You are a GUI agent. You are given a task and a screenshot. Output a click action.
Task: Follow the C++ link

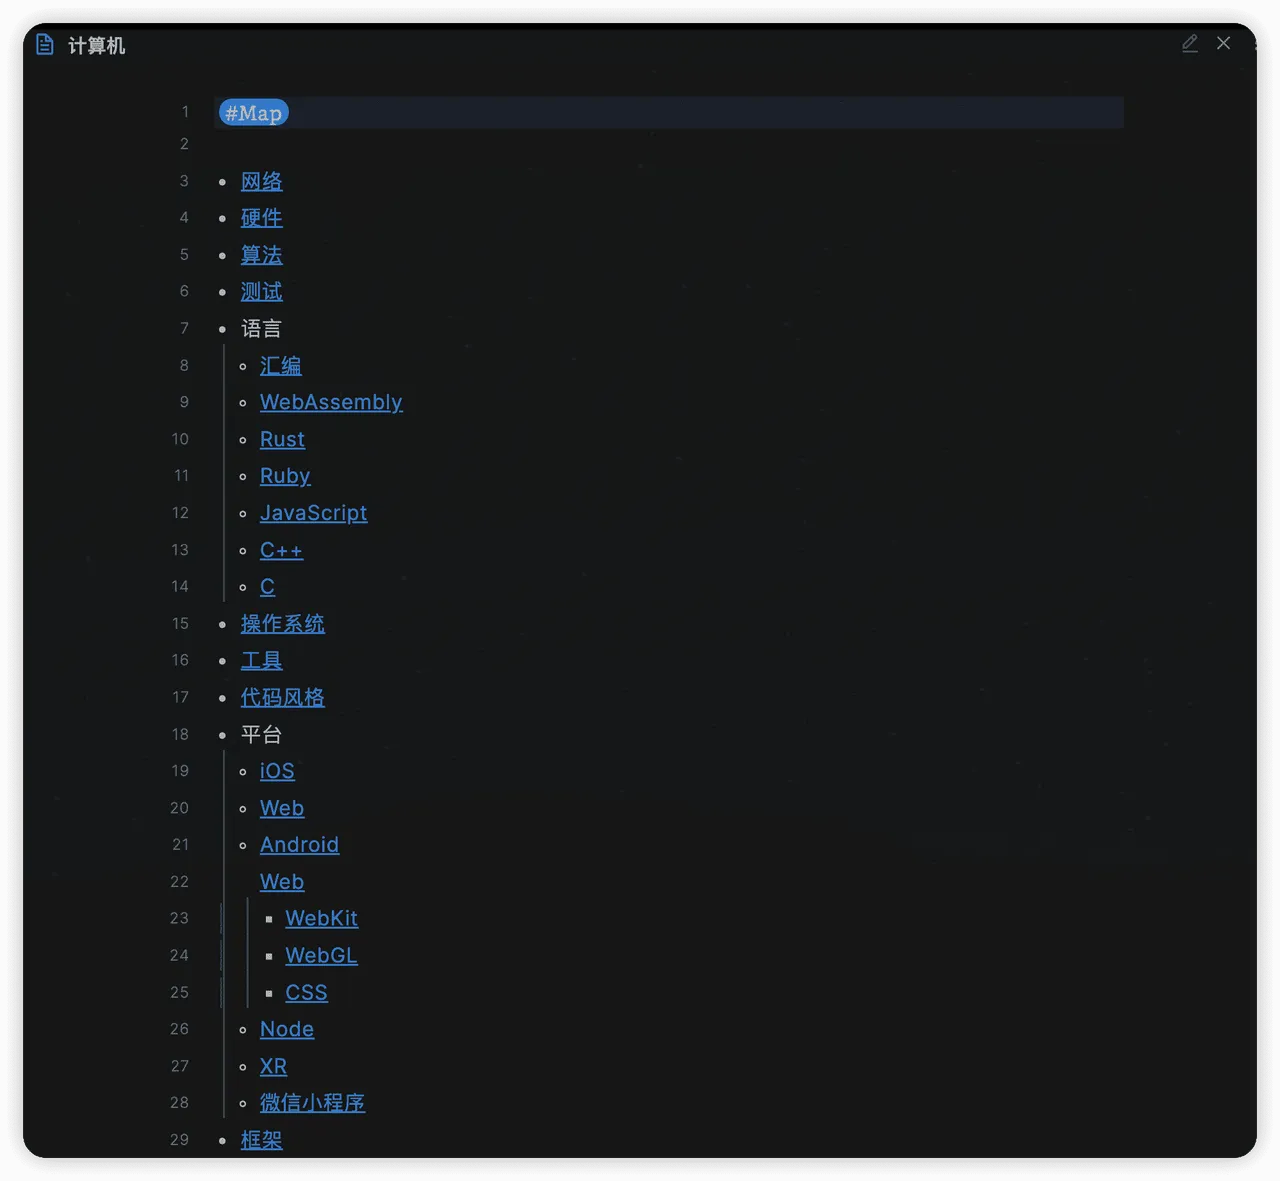pyautogui.click(x=281, y=550)
